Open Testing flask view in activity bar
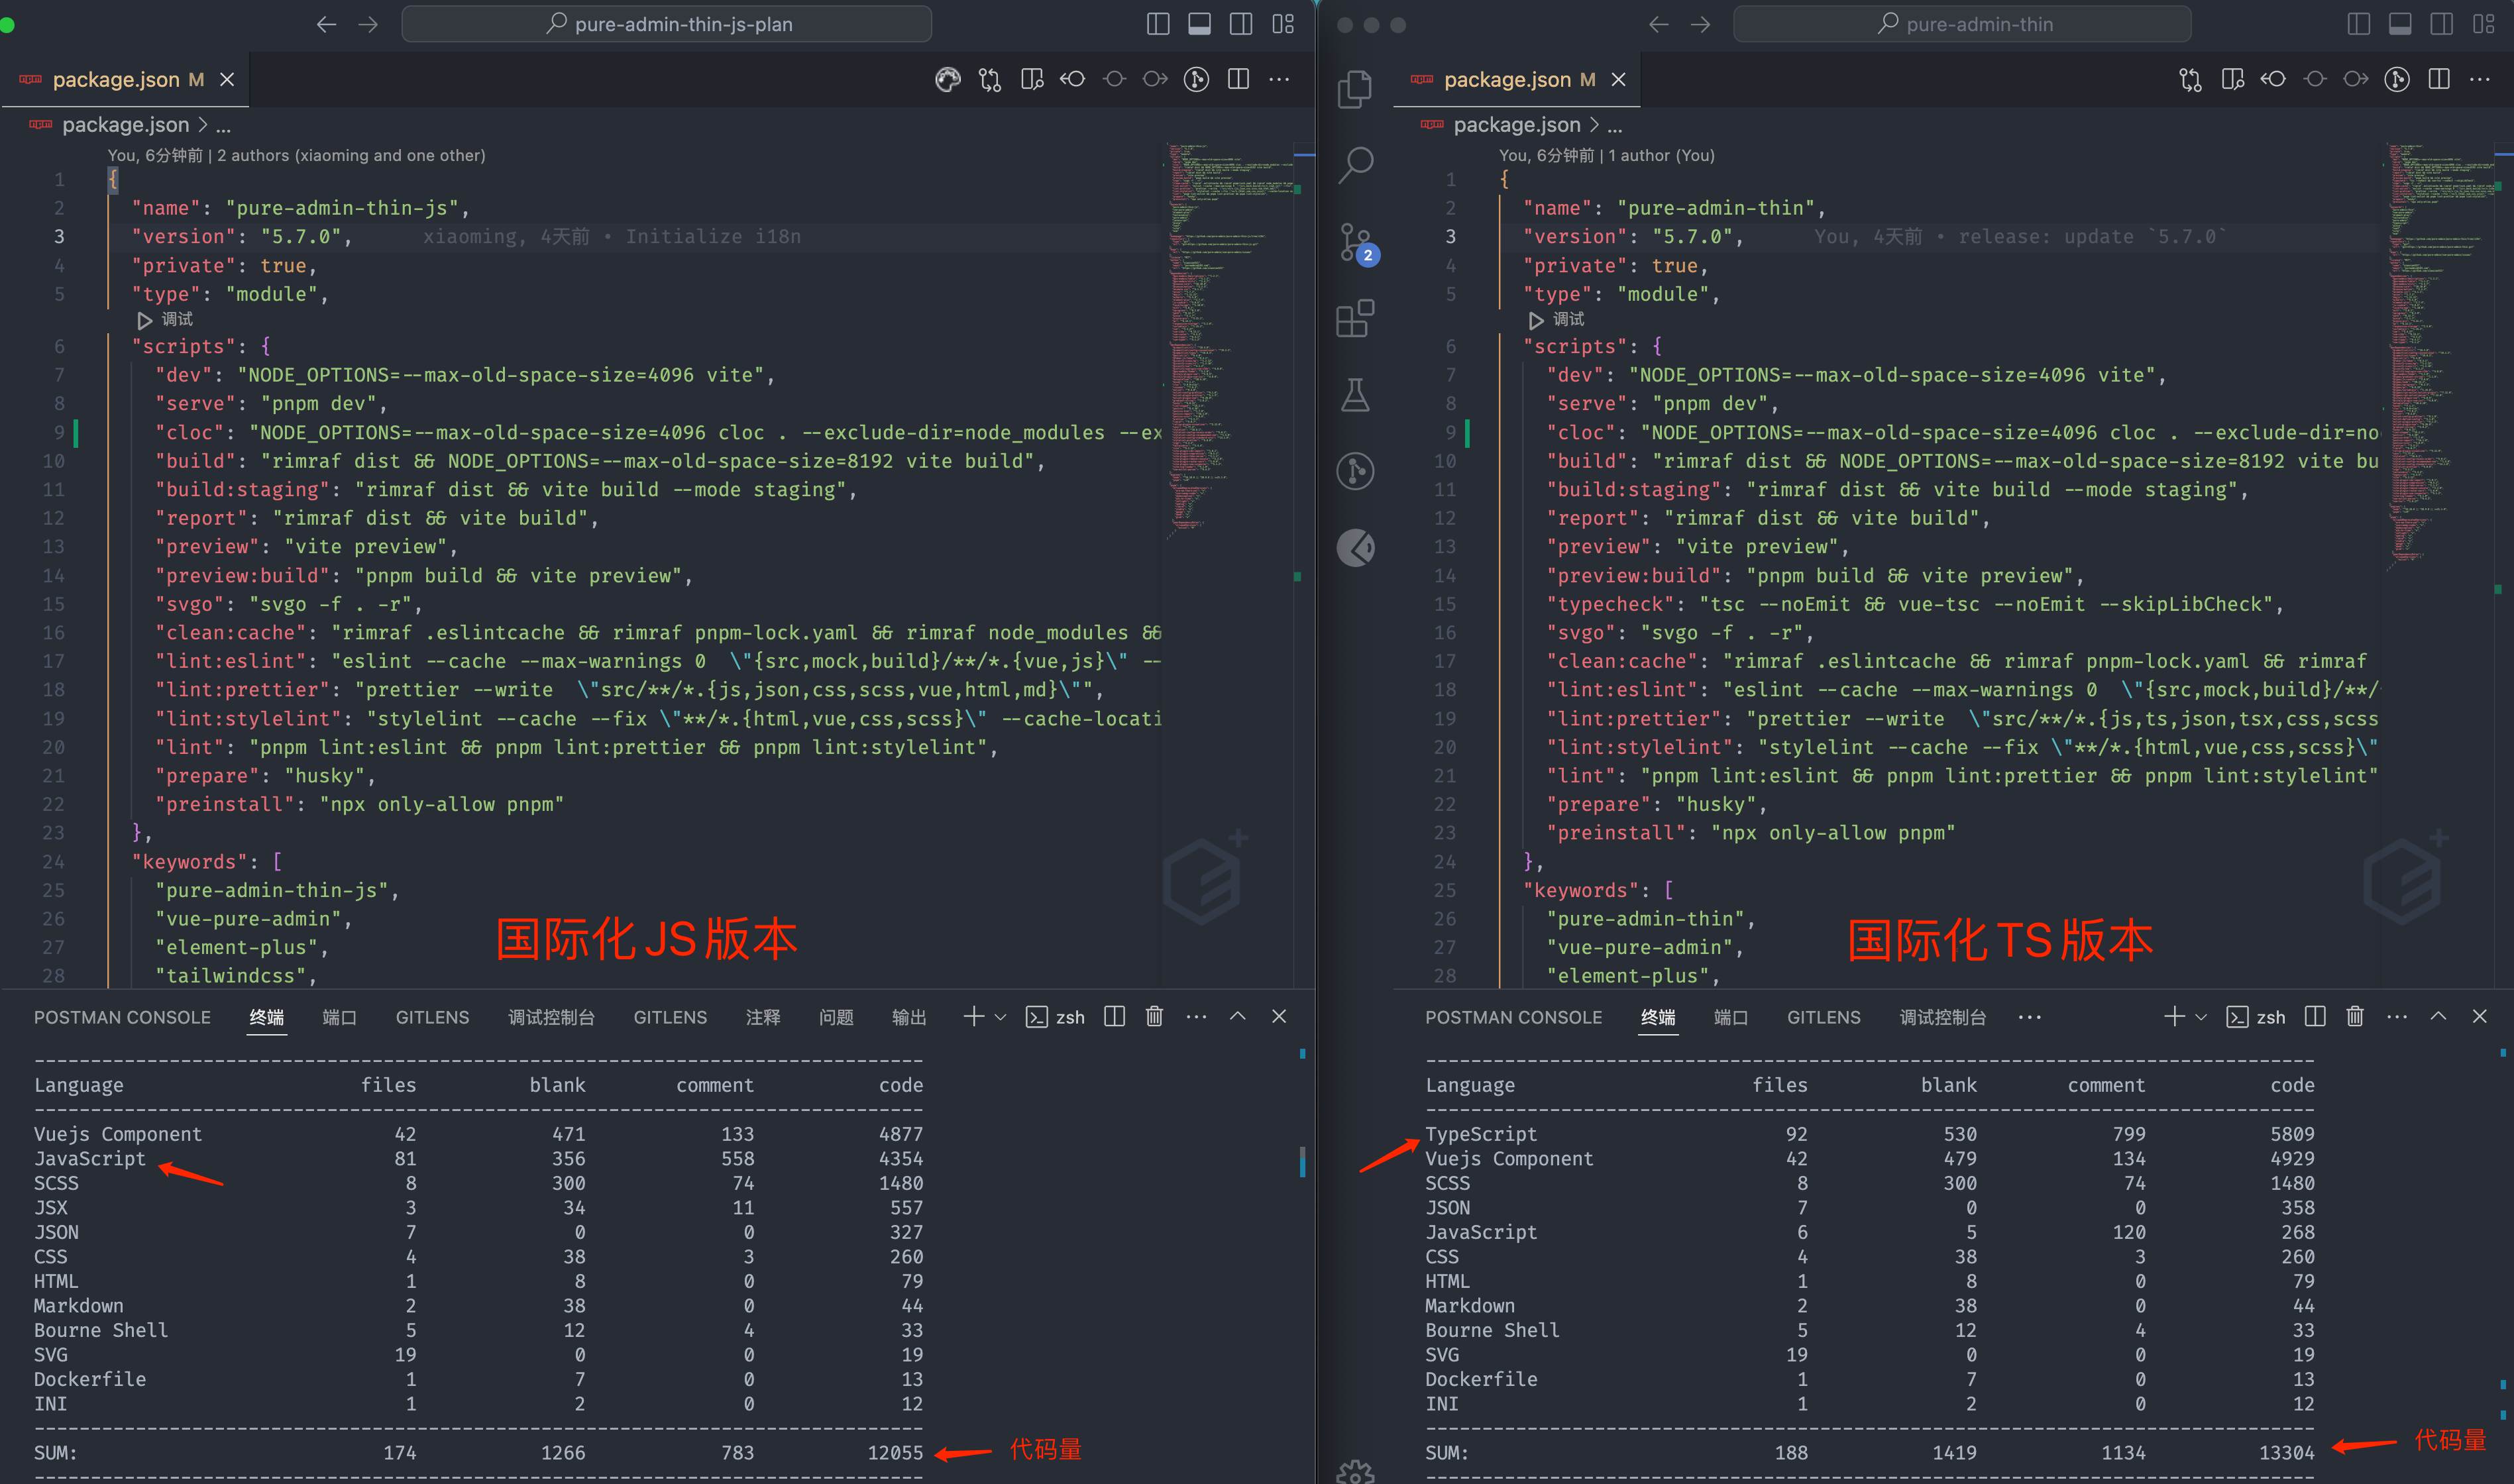Viewport: 2514px width, 1484px height. click(1355, 395)
